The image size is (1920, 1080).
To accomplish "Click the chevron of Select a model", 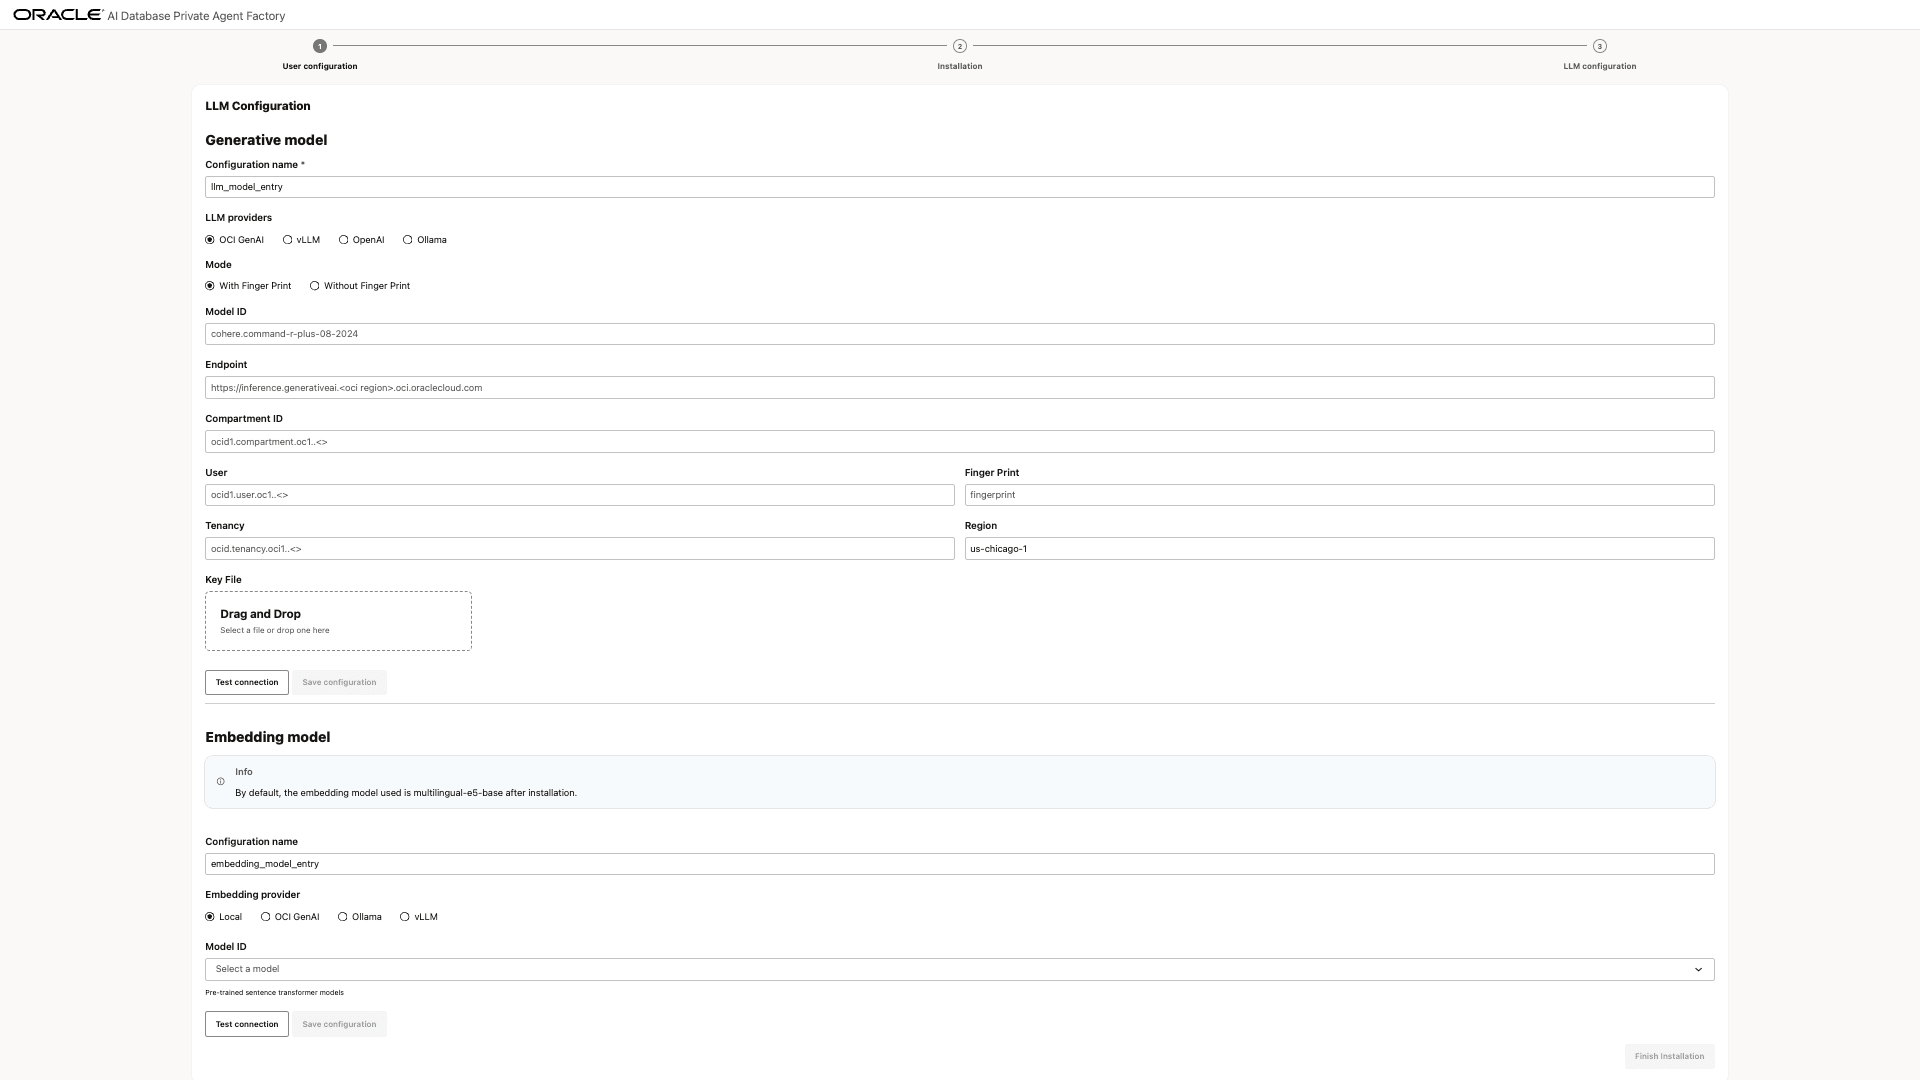I will pos(1698,969).
